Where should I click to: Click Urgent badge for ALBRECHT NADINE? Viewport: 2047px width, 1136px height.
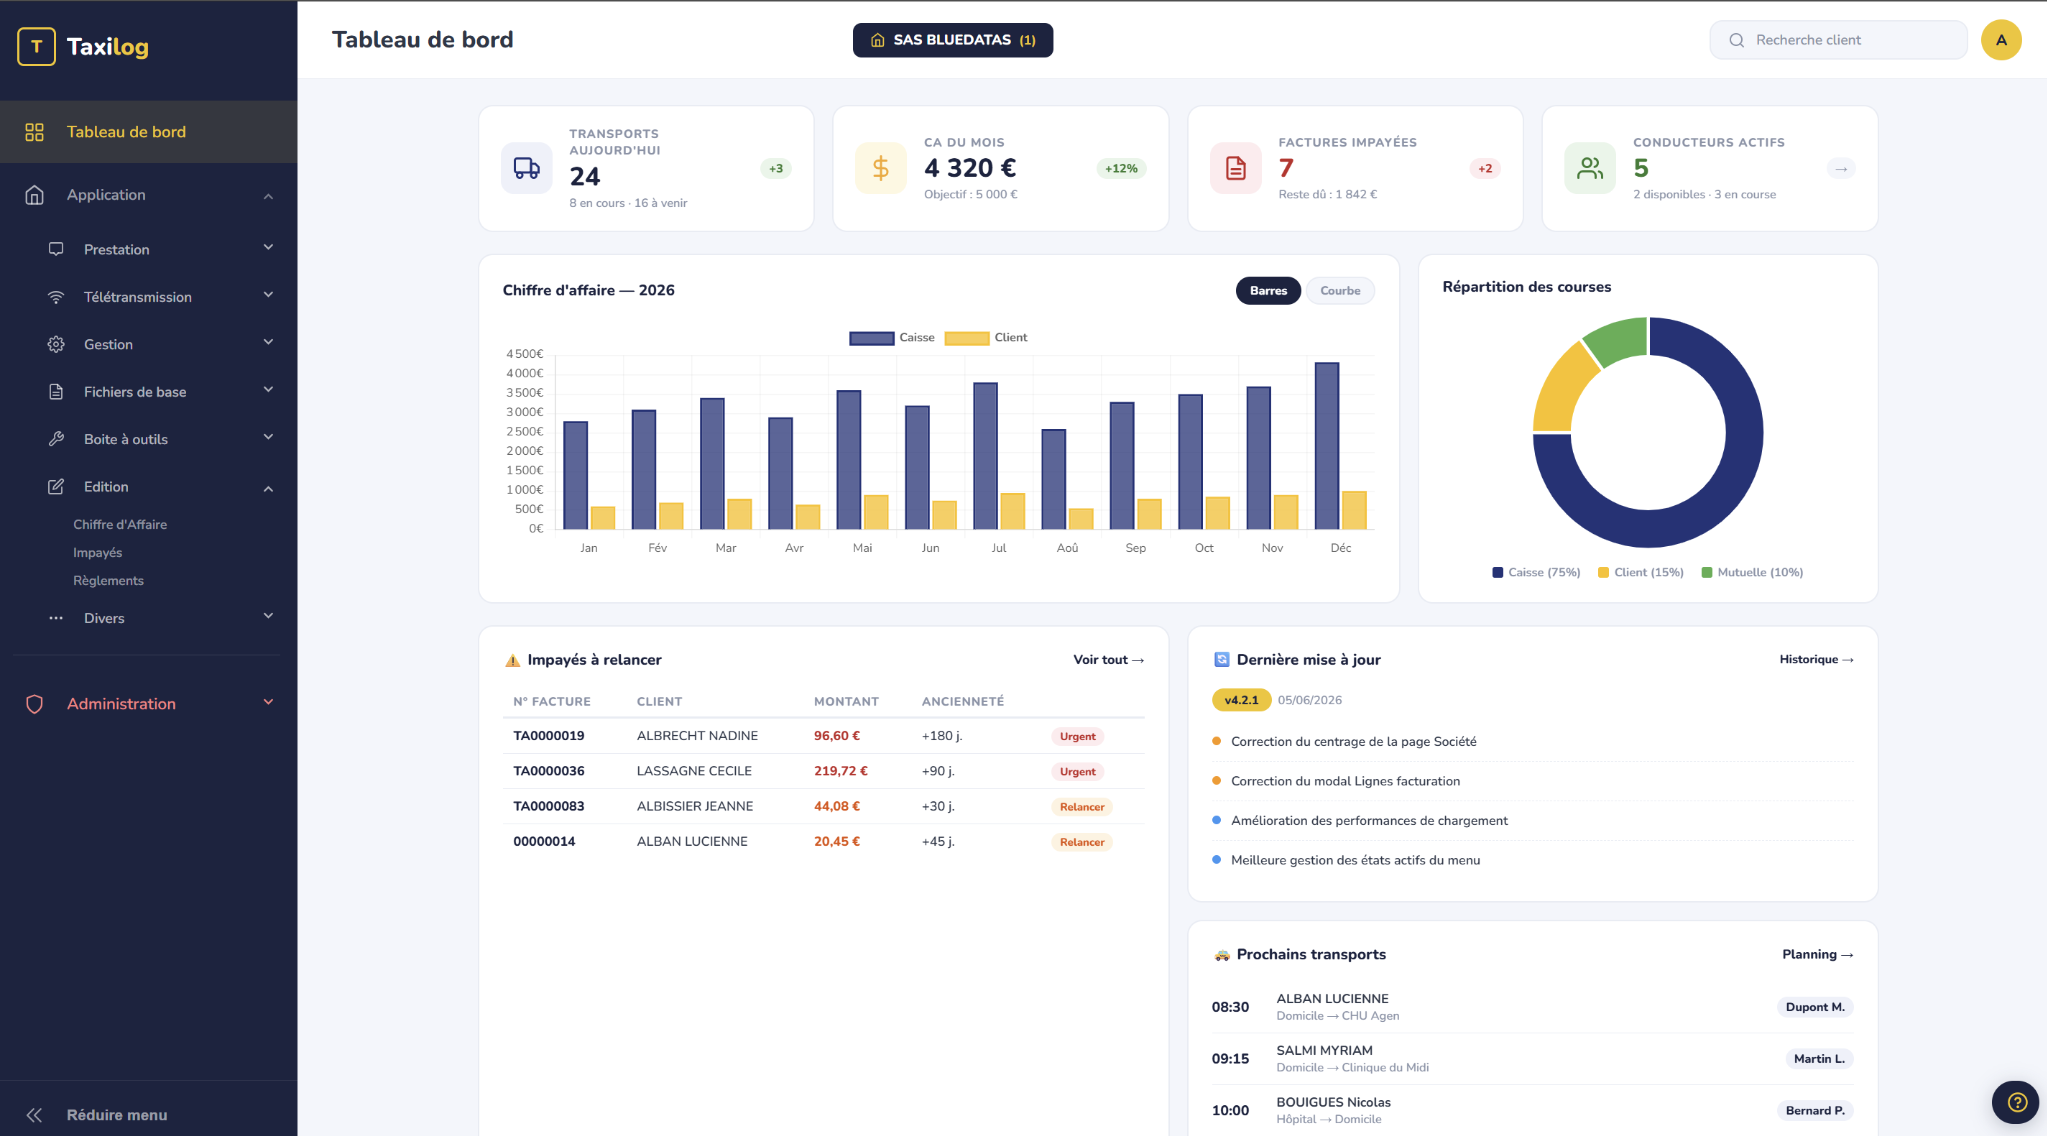[x=1078, y=736]
